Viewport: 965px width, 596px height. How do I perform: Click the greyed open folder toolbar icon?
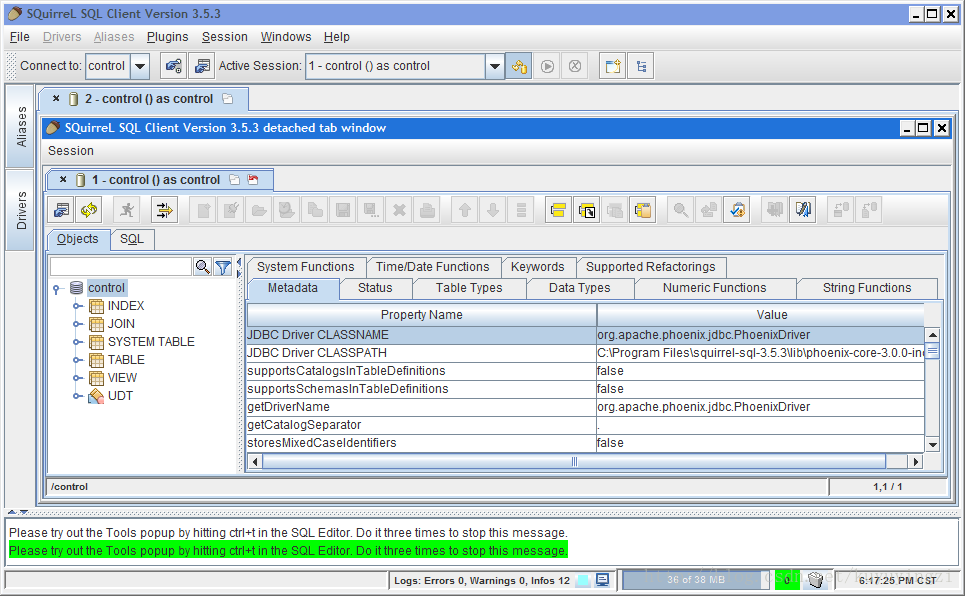[x=259, y=210]
